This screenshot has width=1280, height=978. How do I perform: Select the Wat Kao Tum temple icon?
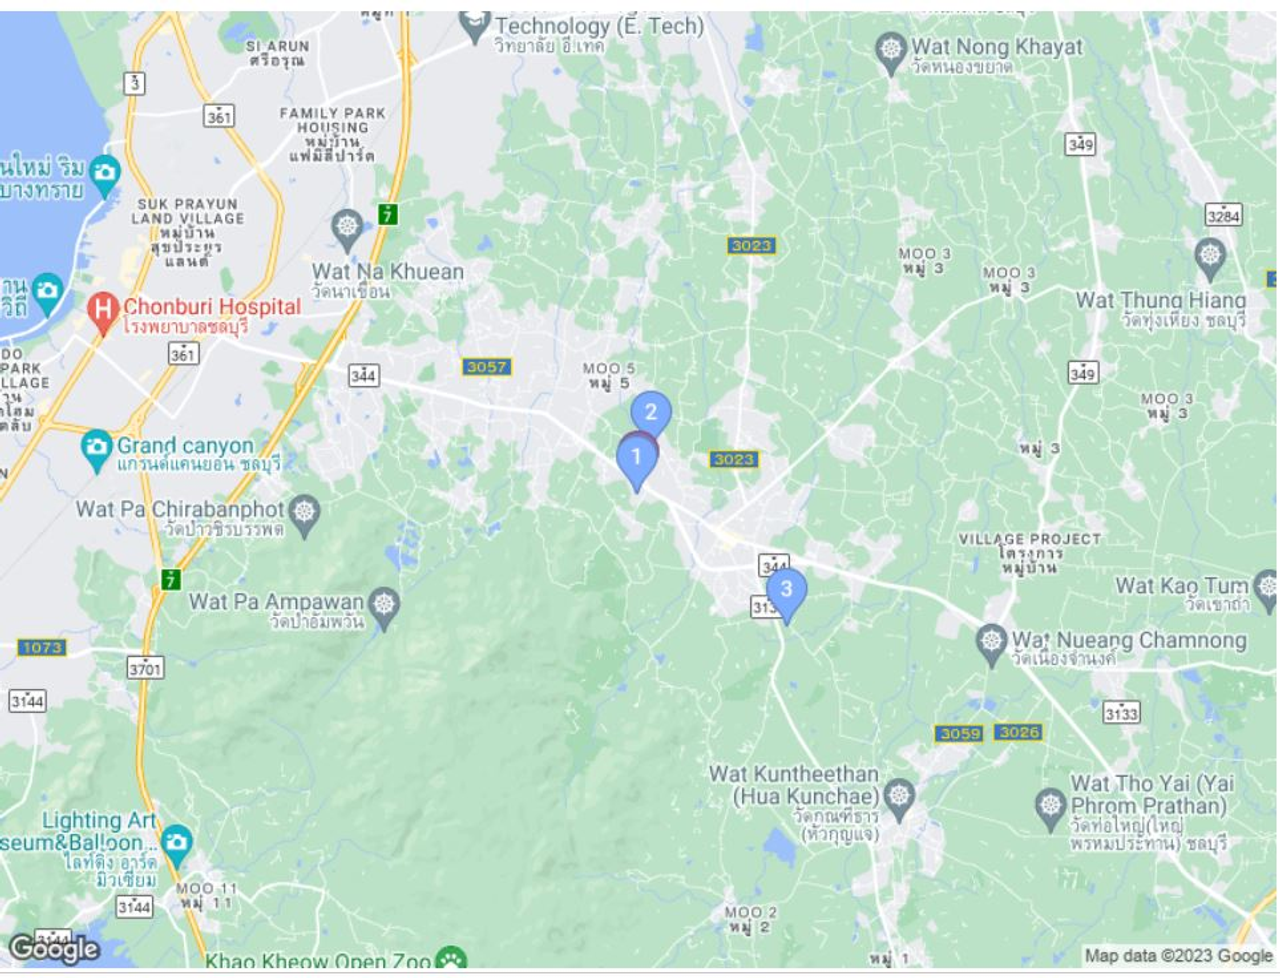pos(1266,589)
